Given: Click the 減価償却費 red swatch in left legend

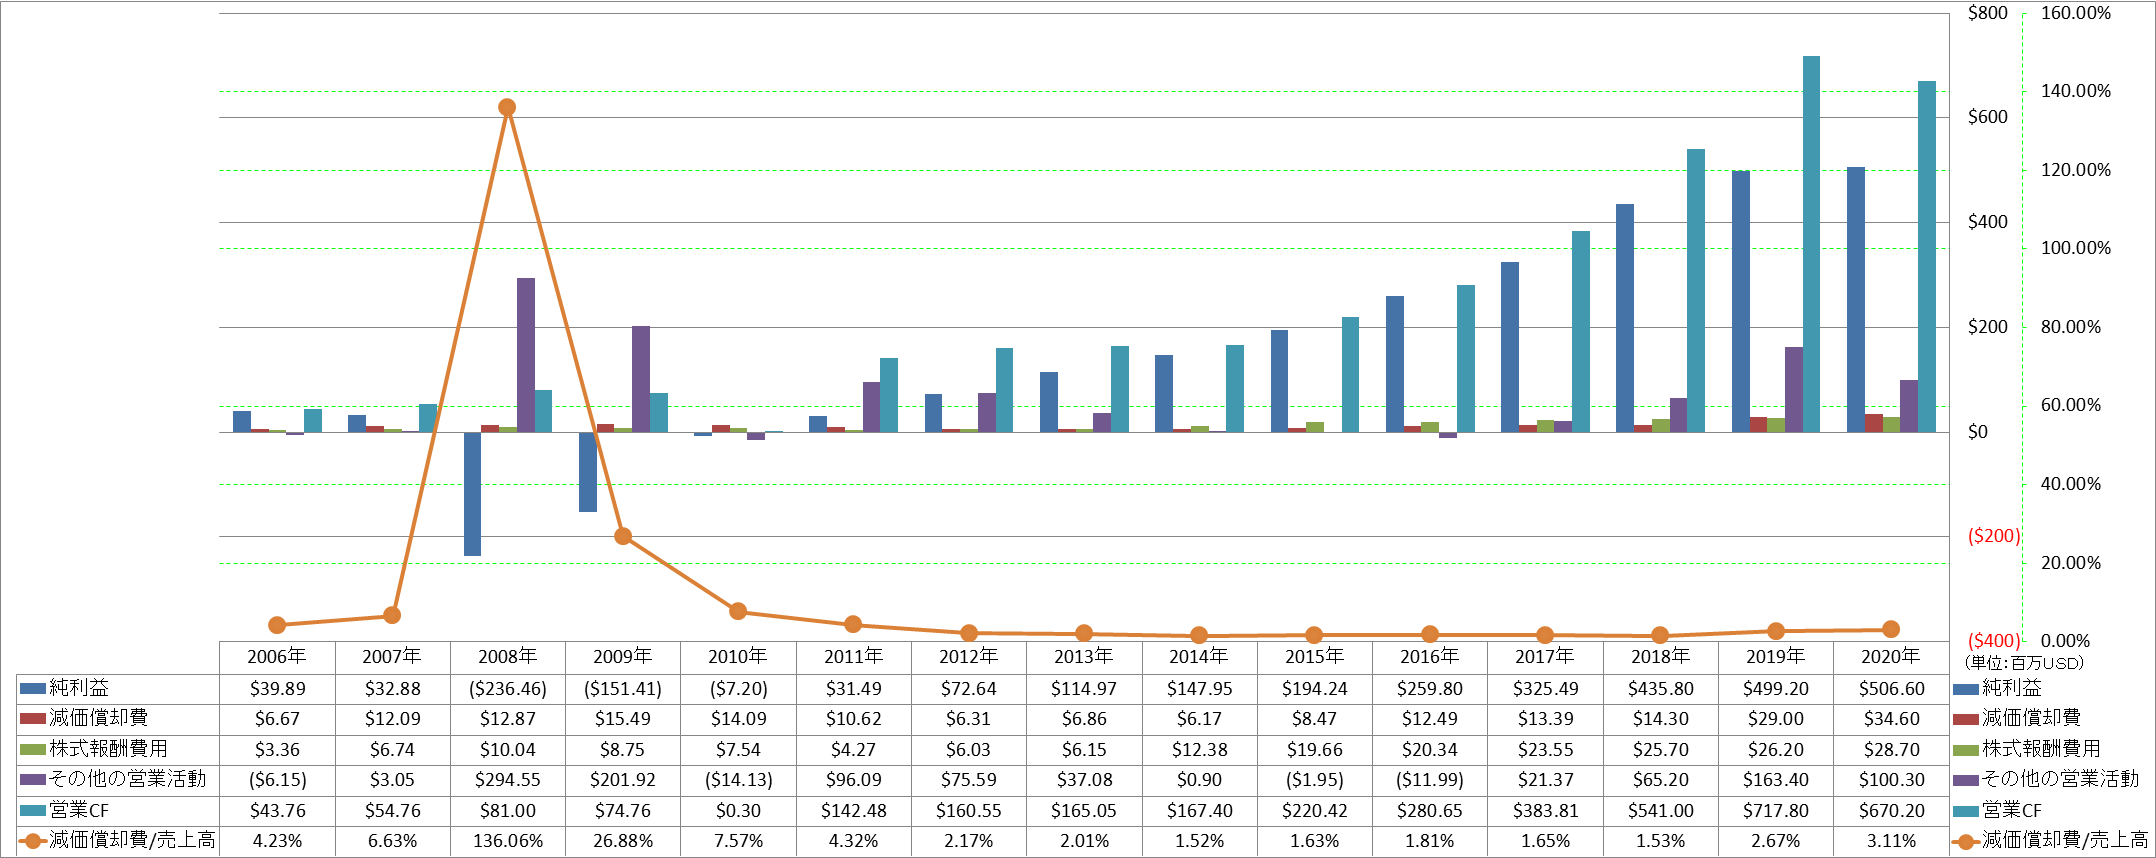Looking at the screenshot, I should 33,718.
